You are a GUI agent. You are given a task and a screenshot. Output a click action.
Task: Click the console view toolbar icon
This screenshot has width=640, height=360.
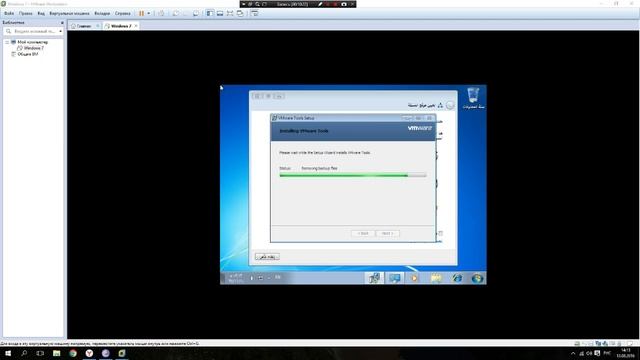[x=254, y=13]
